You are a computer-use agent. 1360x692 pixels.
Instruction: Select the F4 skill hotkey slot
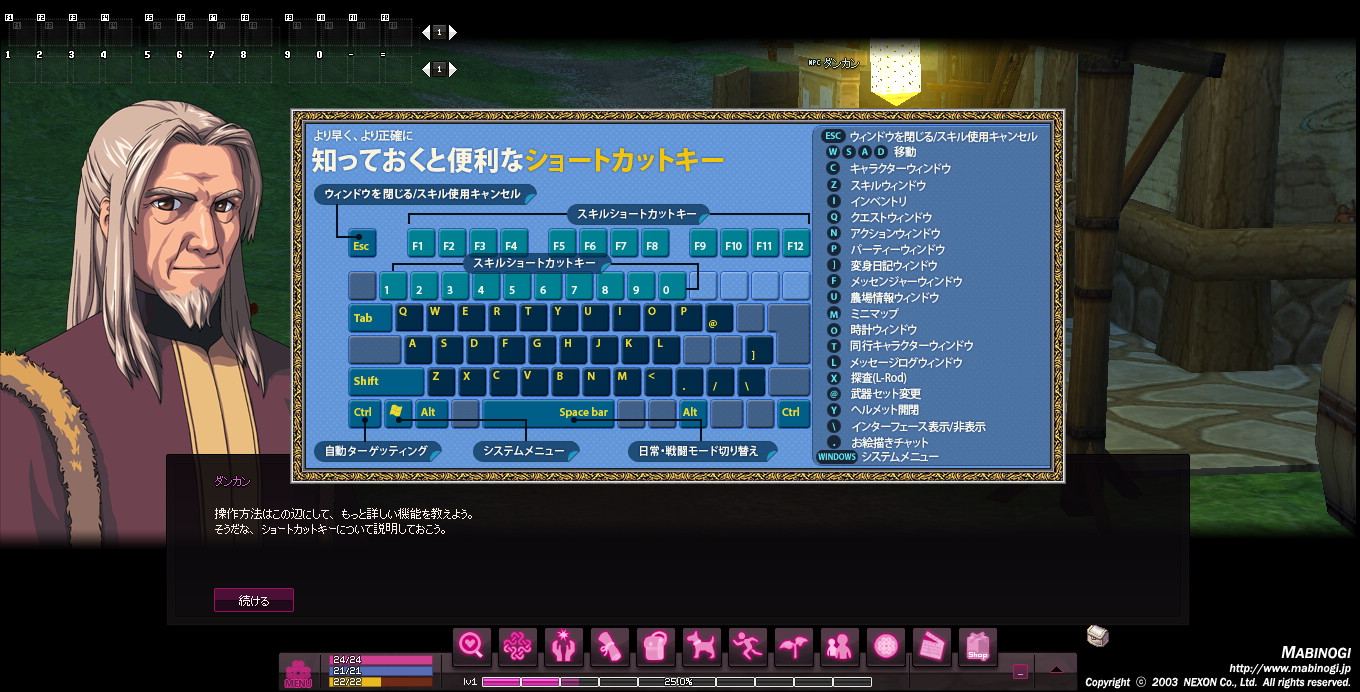point(116,30)
